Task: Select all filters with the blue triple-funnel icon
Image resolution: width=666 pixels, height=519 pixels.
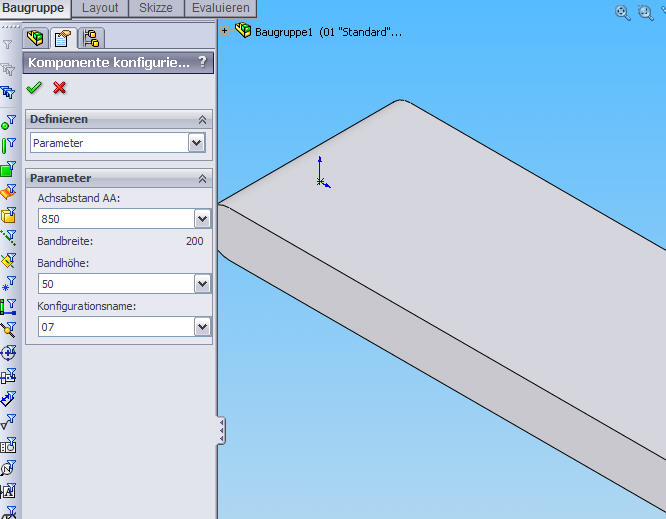Action: click(8, 92)
